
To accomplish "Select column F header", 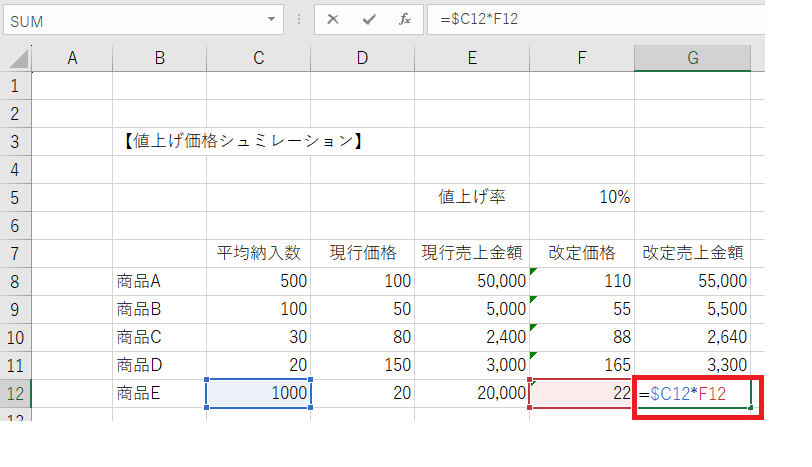I will [x=582, y=58].
